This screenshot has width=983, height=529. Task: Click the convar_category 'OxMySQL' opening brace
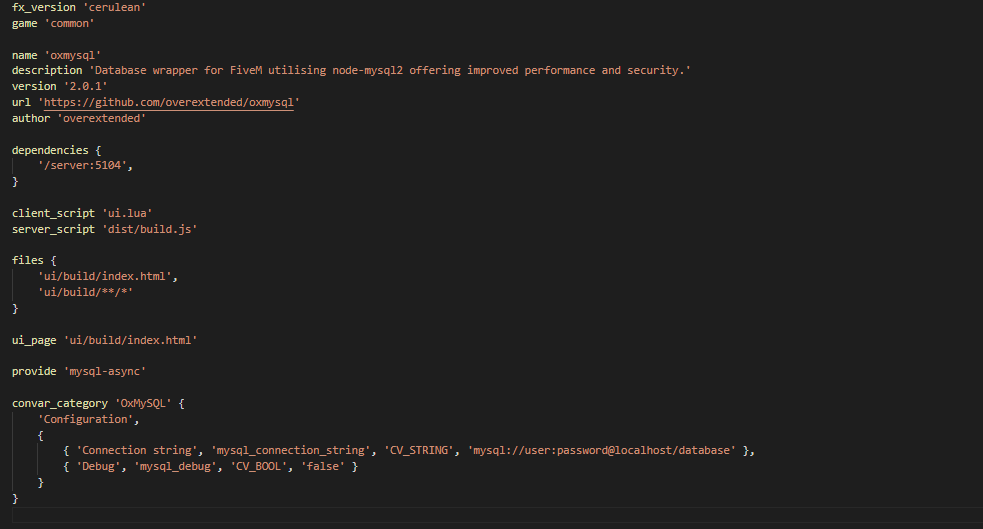pos(181,404)
